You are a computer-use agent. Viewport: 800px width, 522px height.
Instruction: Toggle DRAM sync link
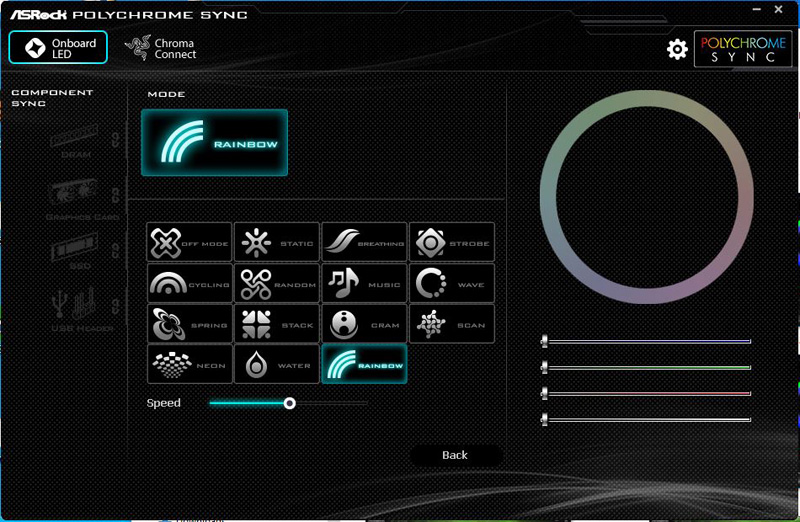tap(116, 140)
